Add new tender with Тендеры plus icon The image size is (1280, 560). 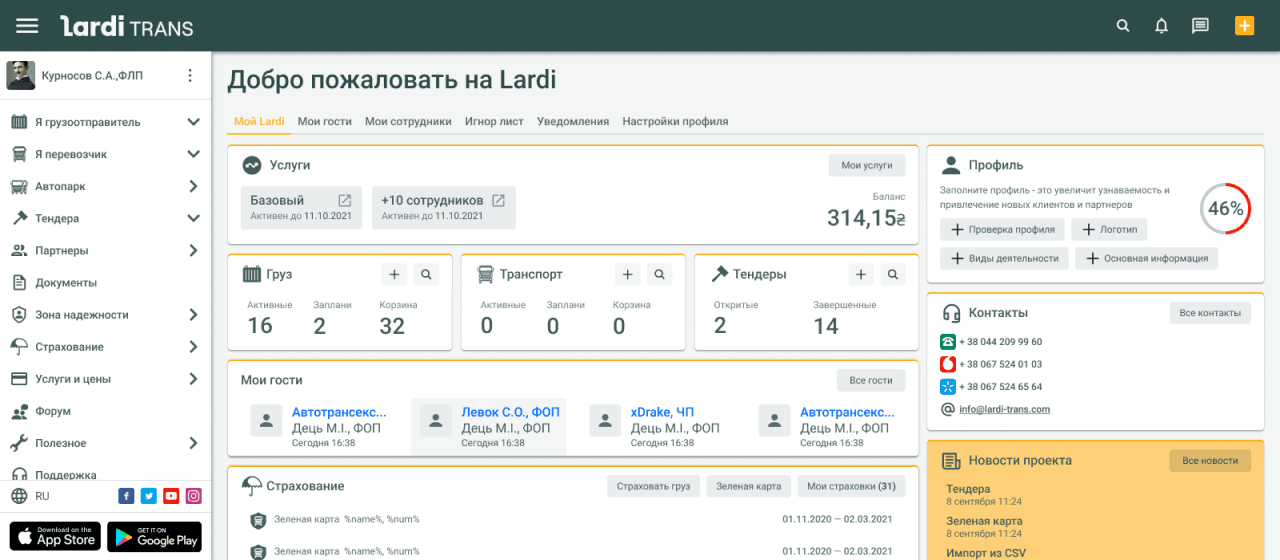pyautogui.click(x=861, y=274)
